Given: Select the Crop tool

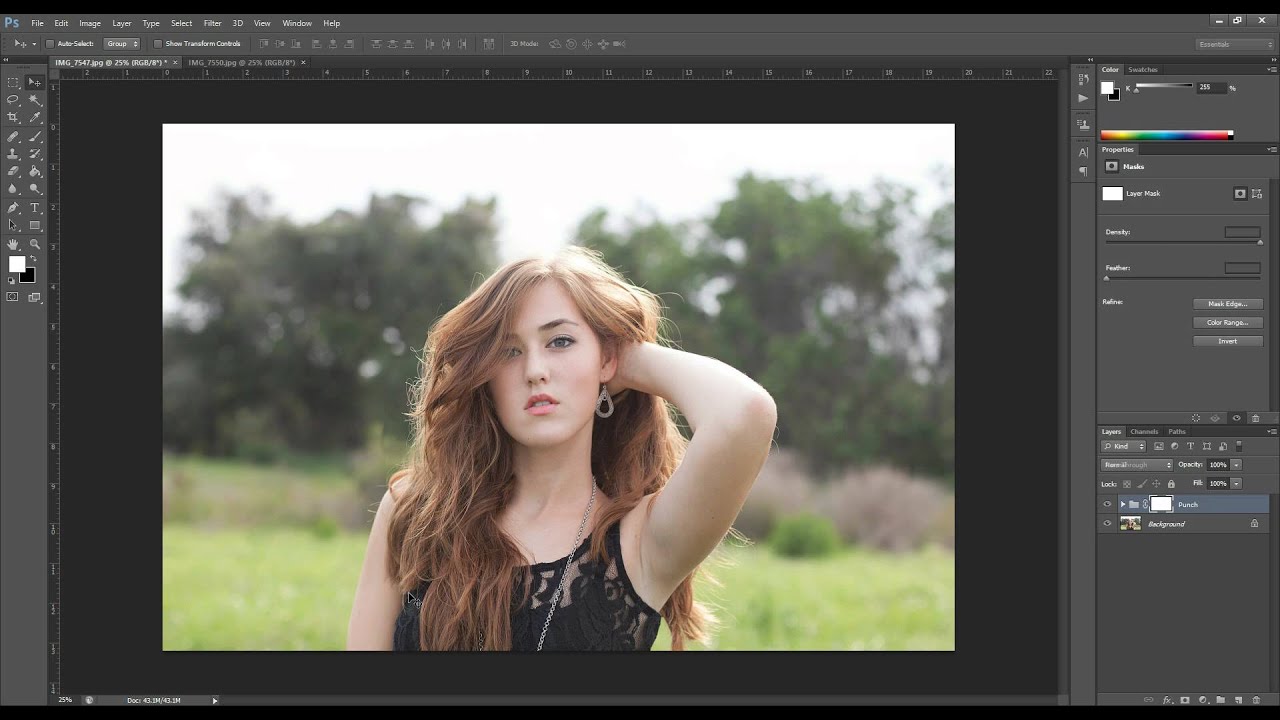Looking at the screenshot, I should coord(13,117).
